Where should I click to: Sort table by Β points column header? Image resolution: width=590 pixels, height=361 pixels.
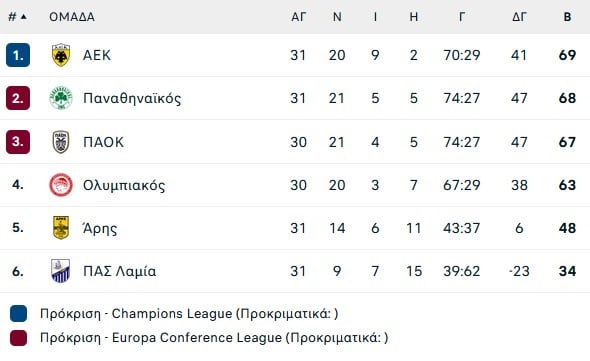[567, 17]
